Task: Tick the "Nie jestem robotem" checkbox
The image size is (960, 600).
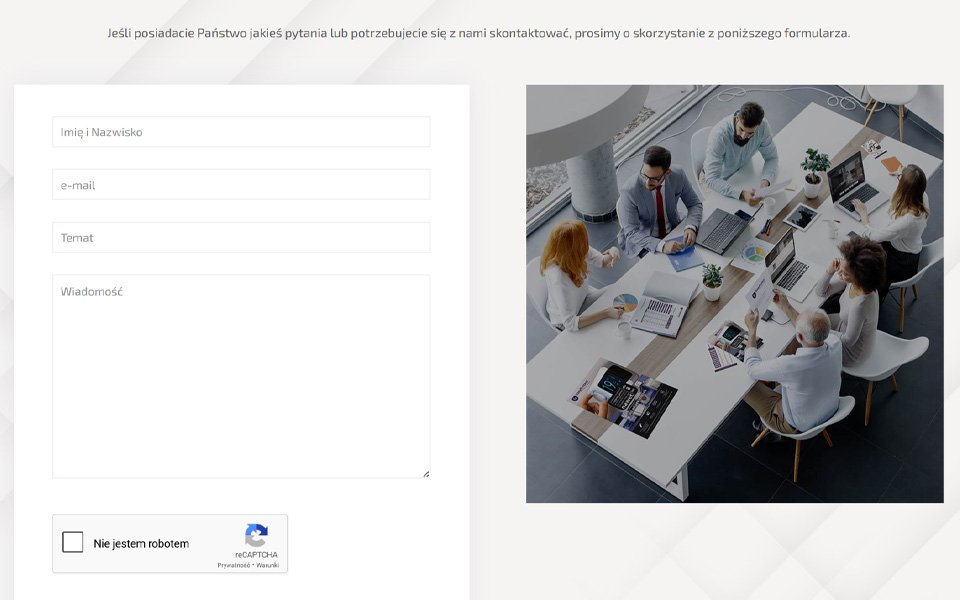Action: click(73, 543)
